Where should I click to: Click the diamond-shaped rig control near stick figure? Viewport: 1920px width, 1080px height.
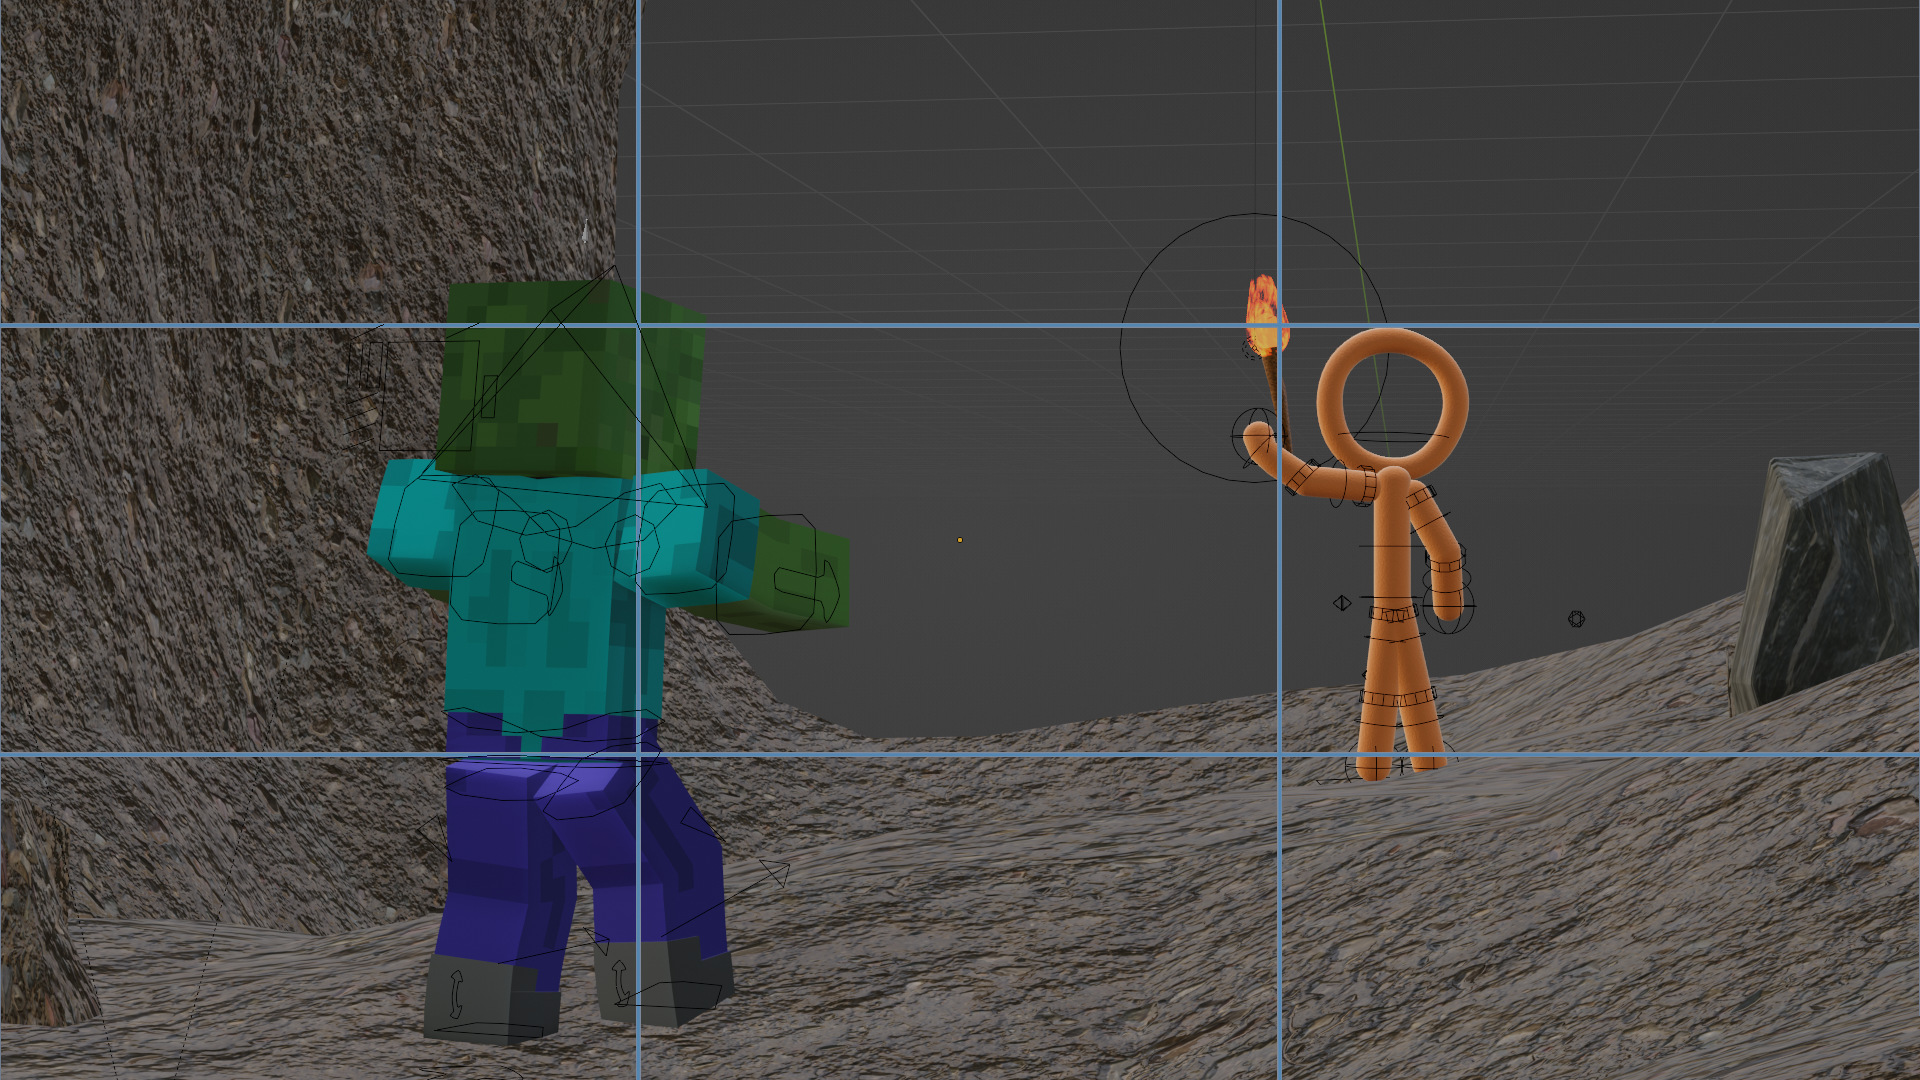tap(1342, 603)
